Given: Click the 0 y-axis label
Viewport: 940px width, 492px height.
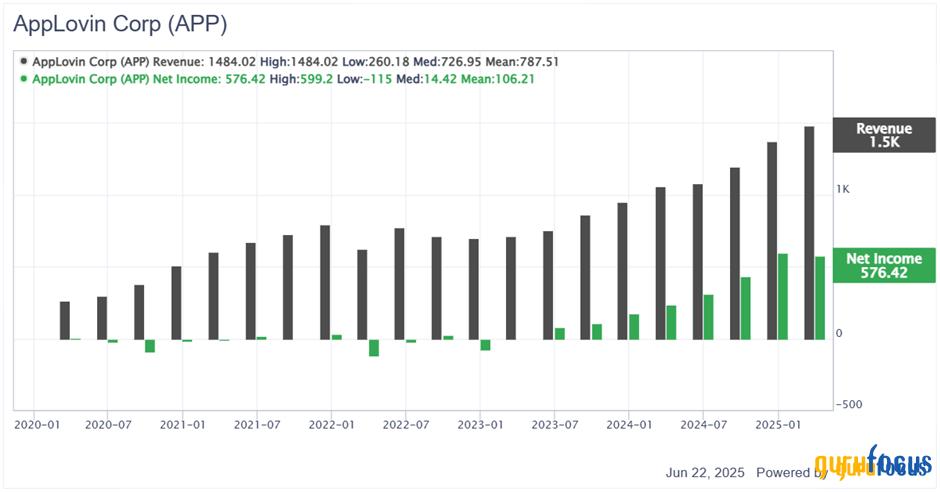Looking at the screenshot, I should pyautogui.click(x=839, y=333).
